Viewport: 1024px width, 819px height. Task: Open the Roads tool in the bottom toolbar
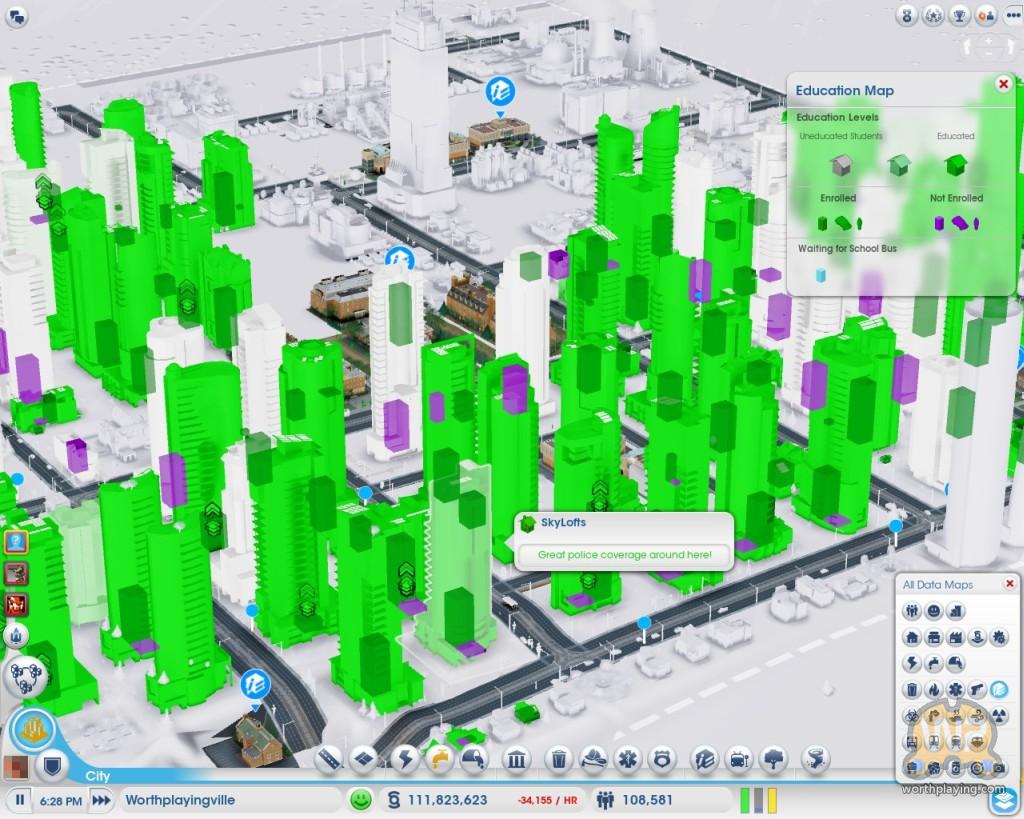pos(330,760)
